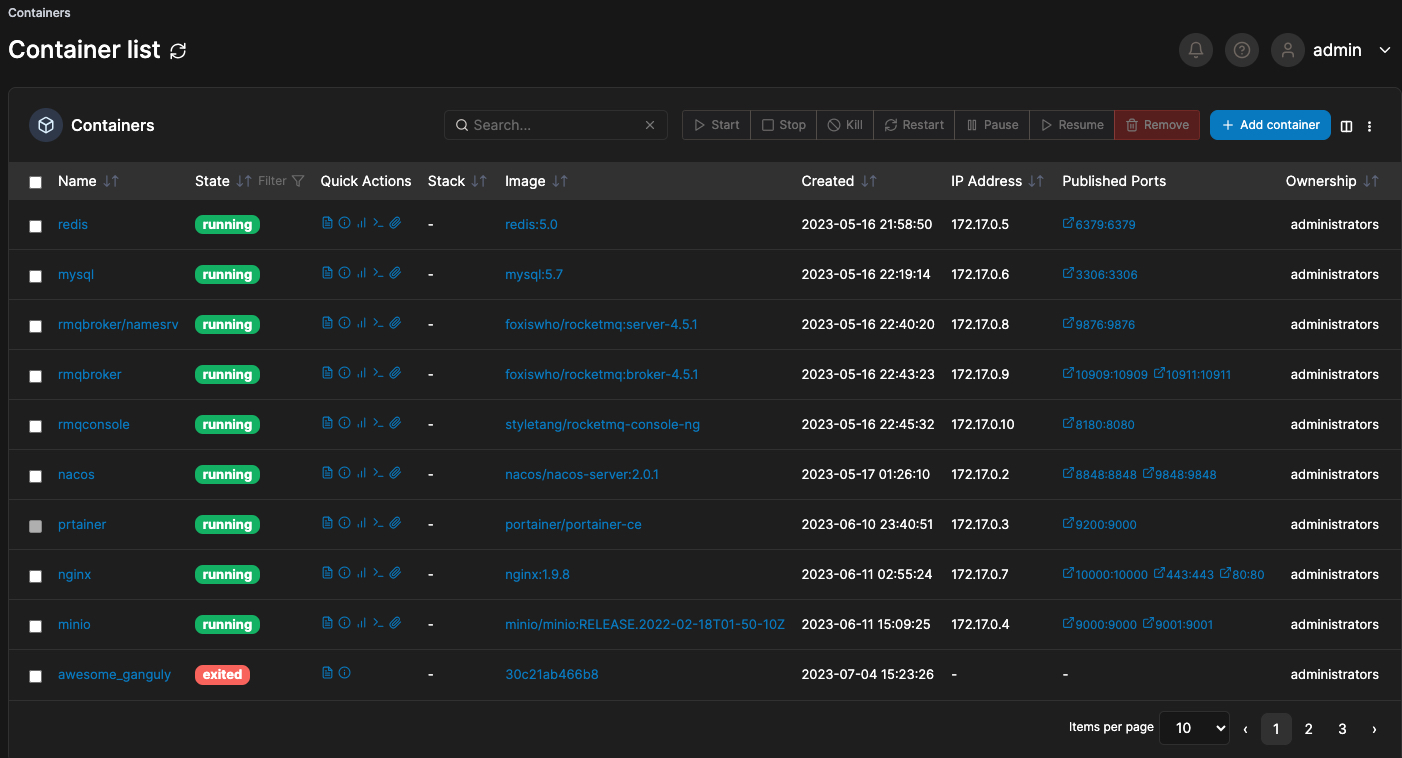Check the nacos container checkbox
1402x758 pixels.
(x=36, y=476)
